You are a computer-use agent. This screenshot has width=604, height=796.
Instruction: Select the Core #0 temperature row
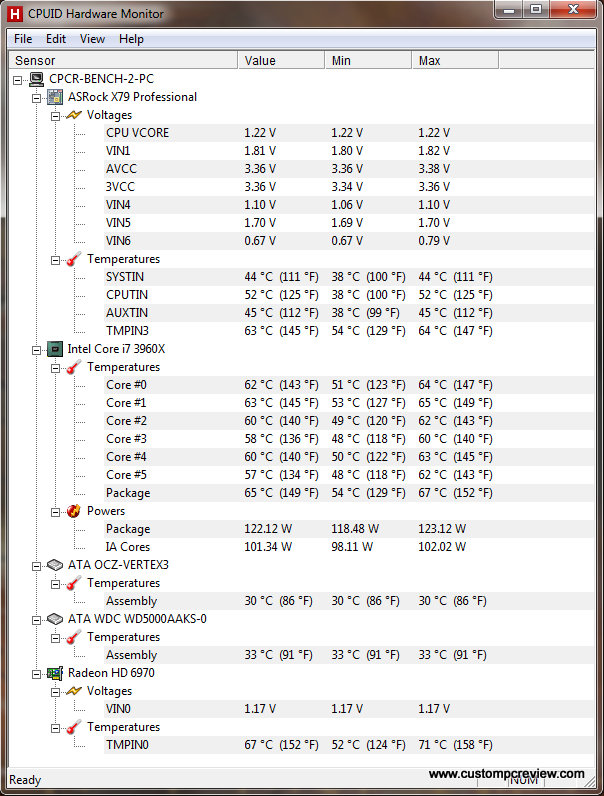click(349, 385)
